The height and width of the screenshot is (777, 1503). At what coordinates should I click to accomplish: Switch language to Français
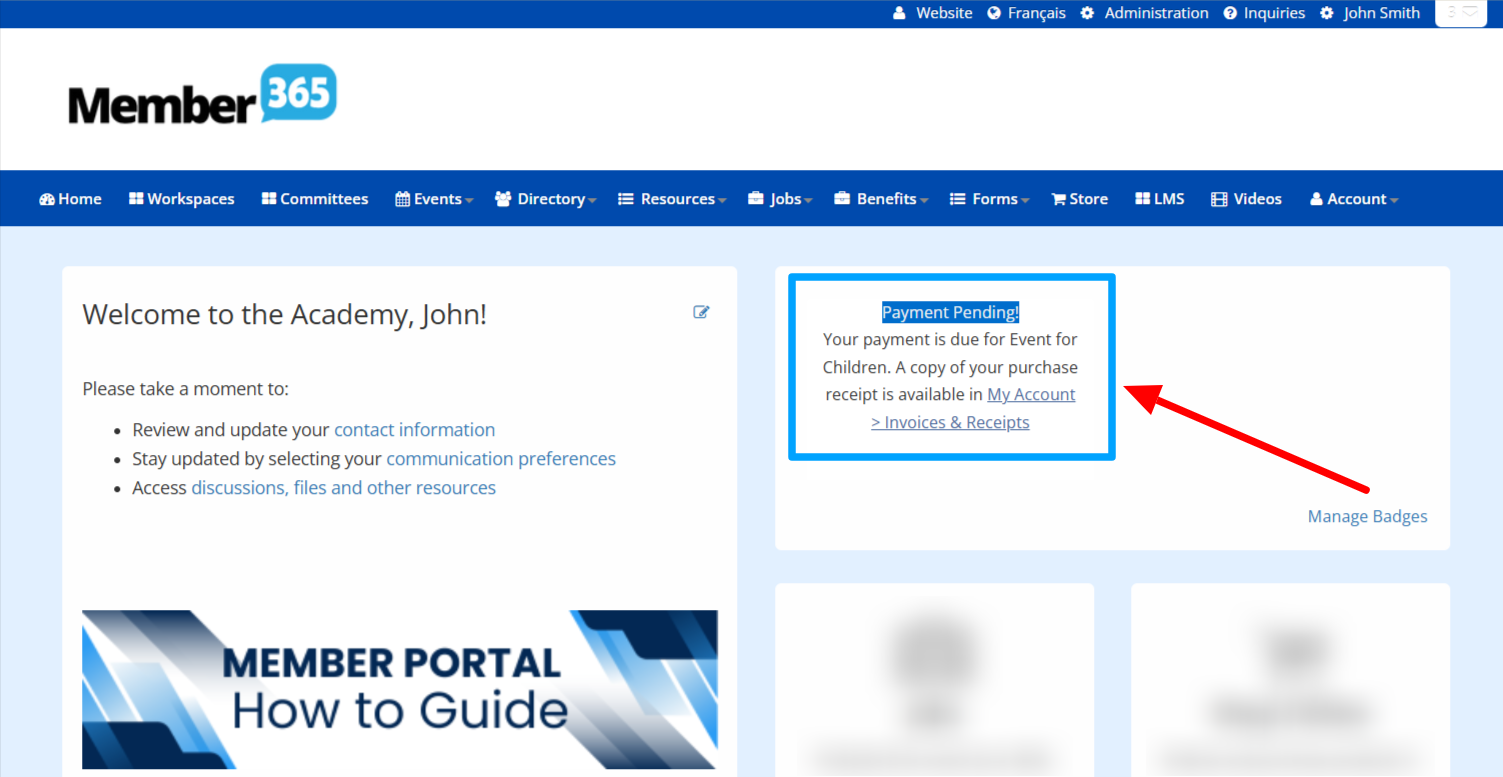pos(1026,13)
